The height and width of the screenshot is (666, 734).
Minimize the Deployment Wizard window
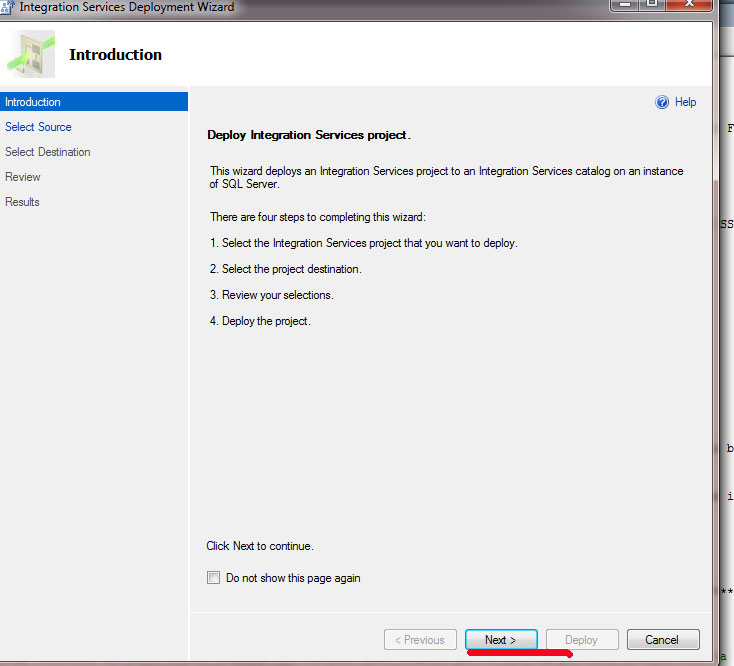pyautogui.click(x=625, y=4)
